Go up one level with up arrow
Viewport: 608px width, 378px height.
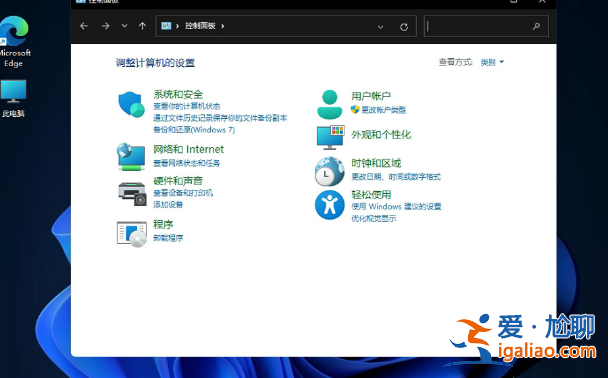142,26
